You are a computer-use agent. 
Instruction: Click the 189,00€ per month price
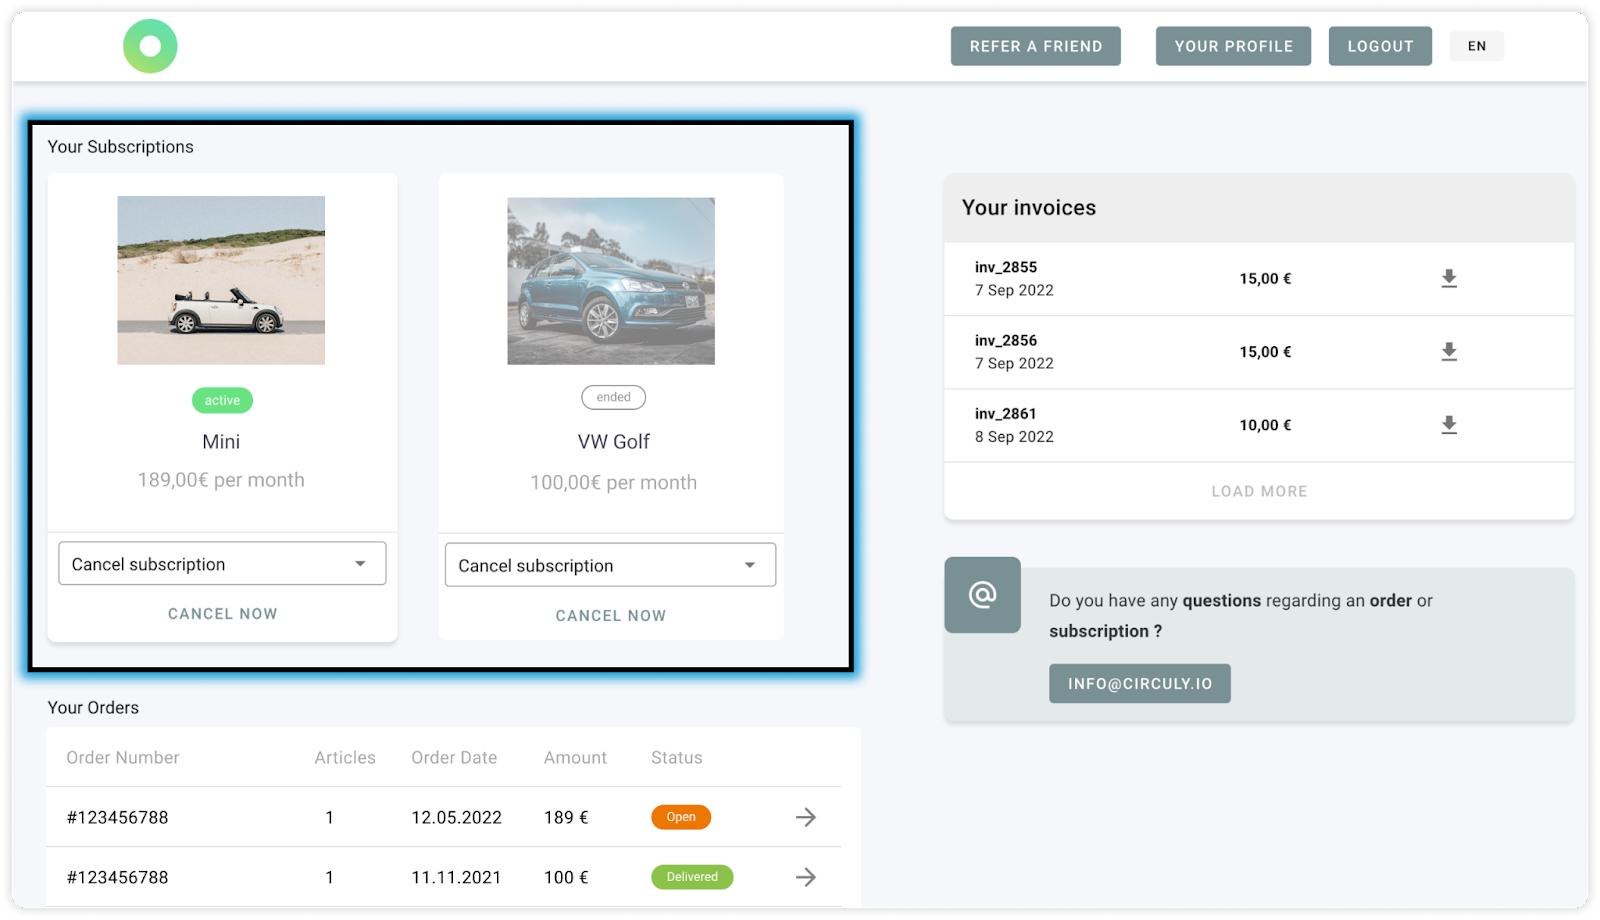click(x=221, y=480)
